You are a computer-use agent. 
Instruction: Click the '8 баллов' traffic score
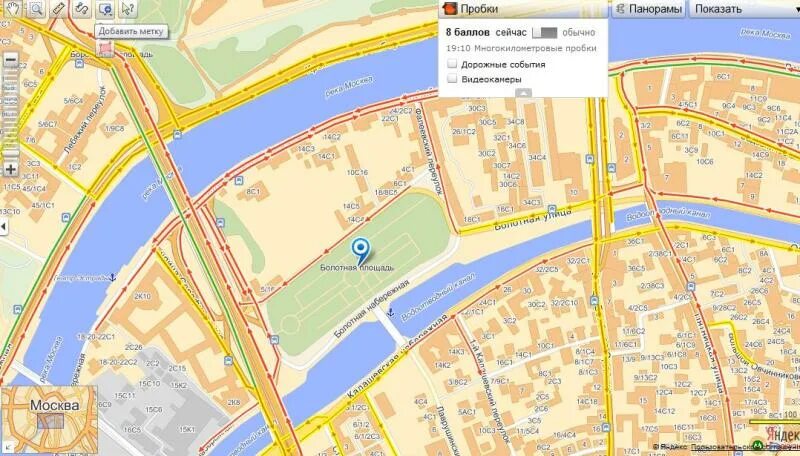[467, 32]
